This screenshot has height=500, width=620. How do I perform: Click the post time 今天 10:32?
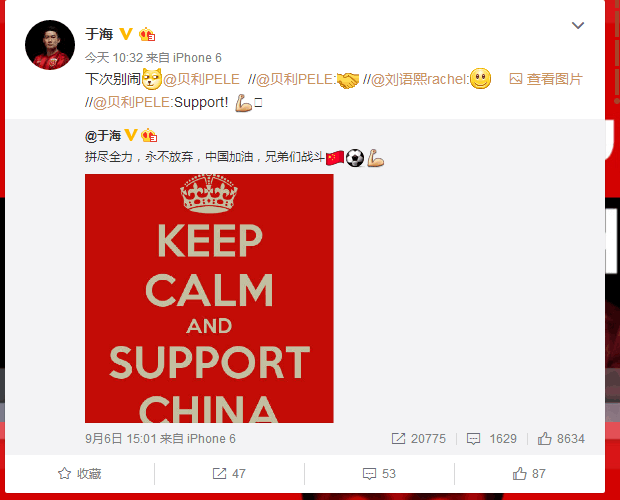[114, 58]
